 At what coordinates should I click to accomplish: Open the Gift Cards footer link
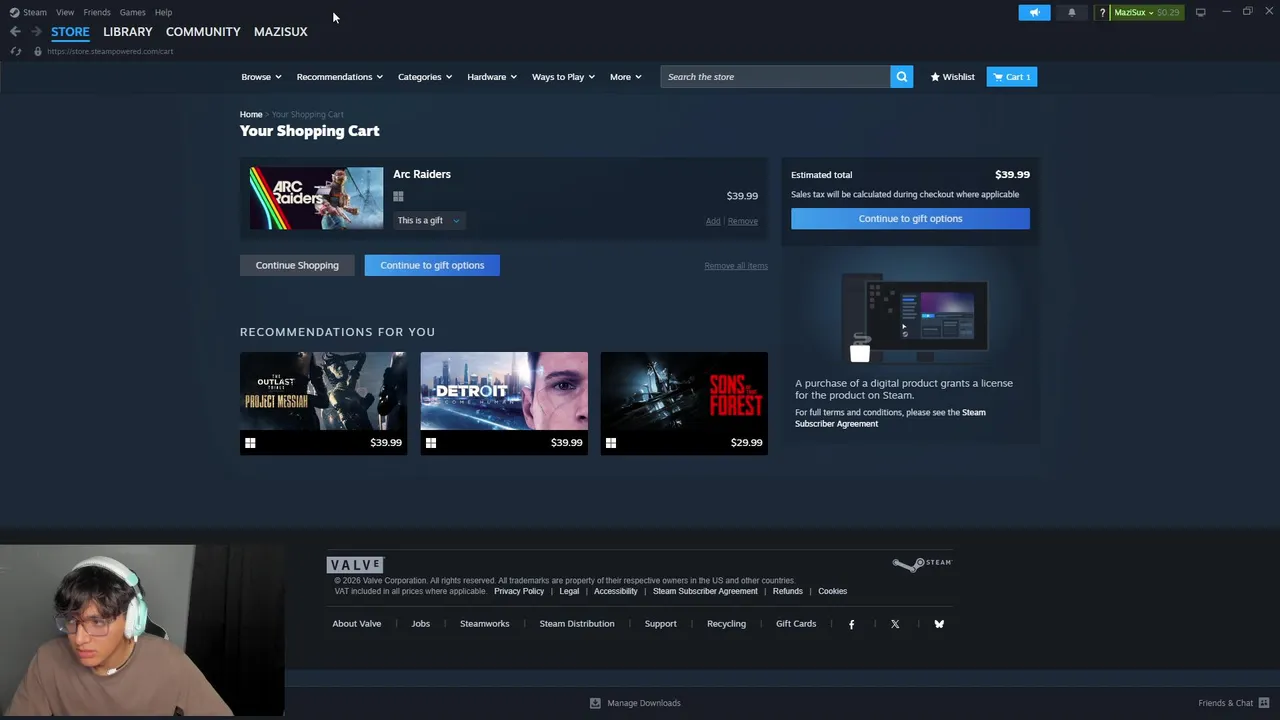pos(796,624)
